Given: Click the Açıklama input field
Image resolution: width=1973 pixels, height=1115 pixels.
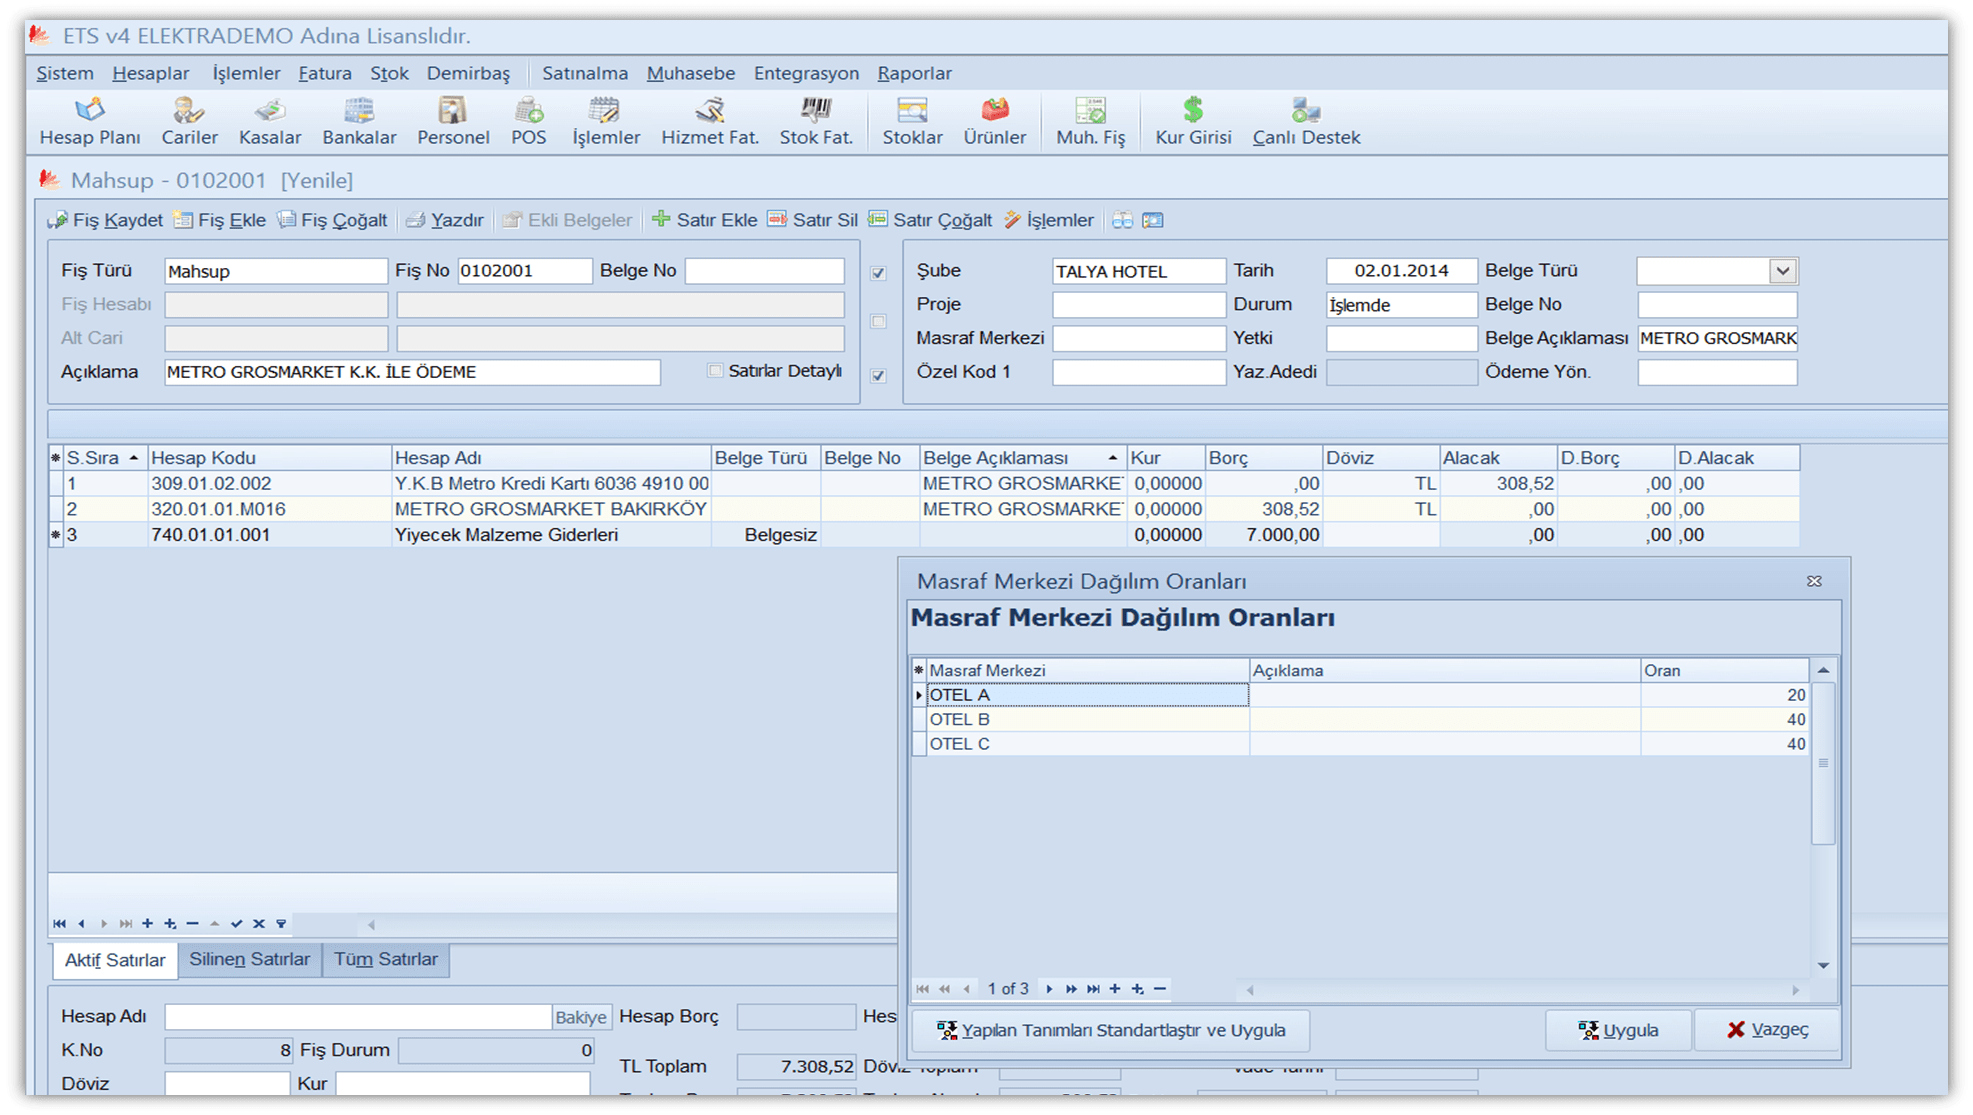Looking at the screenshot, I should point(412,372).
